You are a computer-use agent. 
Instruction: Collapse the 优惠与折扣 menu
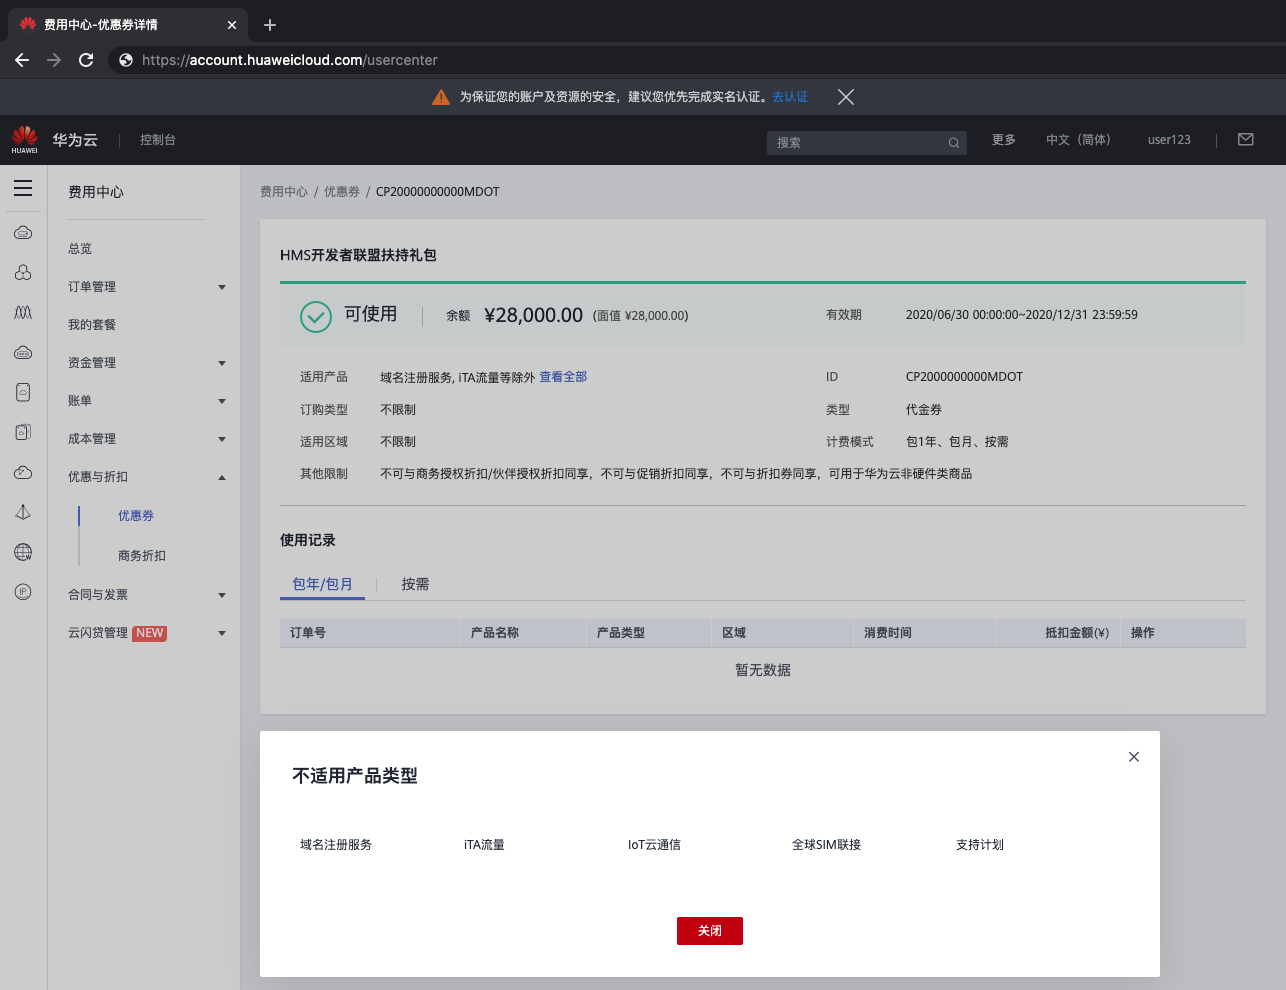(222, 477)
